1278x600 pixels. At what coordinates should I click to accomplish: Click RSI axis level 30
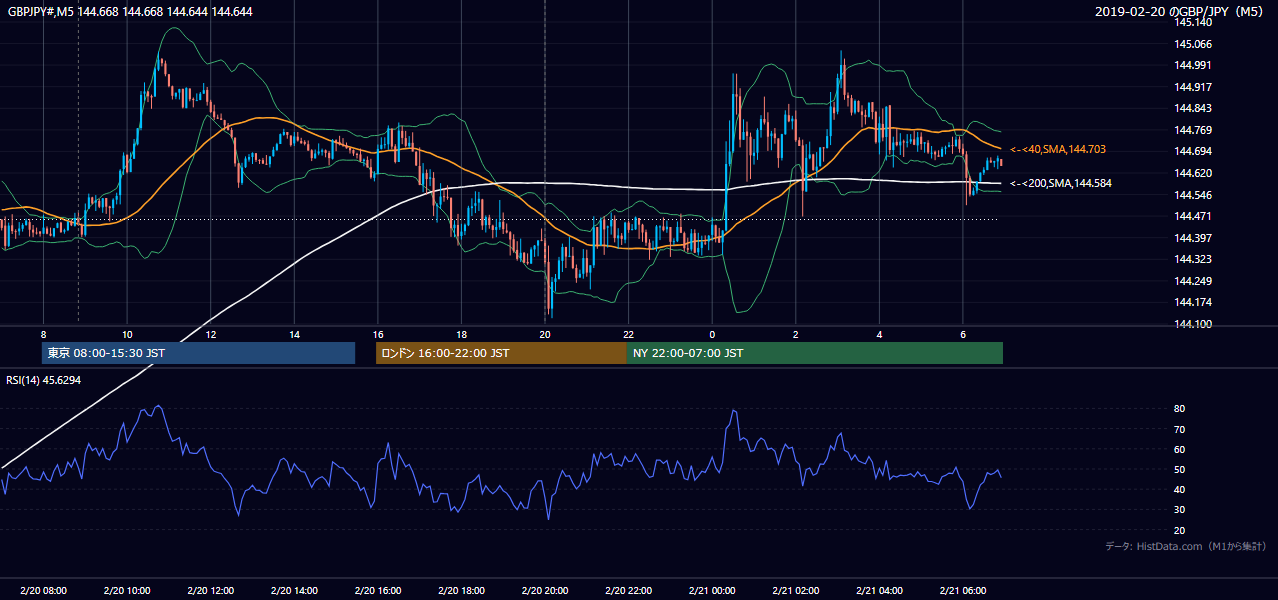pos(1180,510)
